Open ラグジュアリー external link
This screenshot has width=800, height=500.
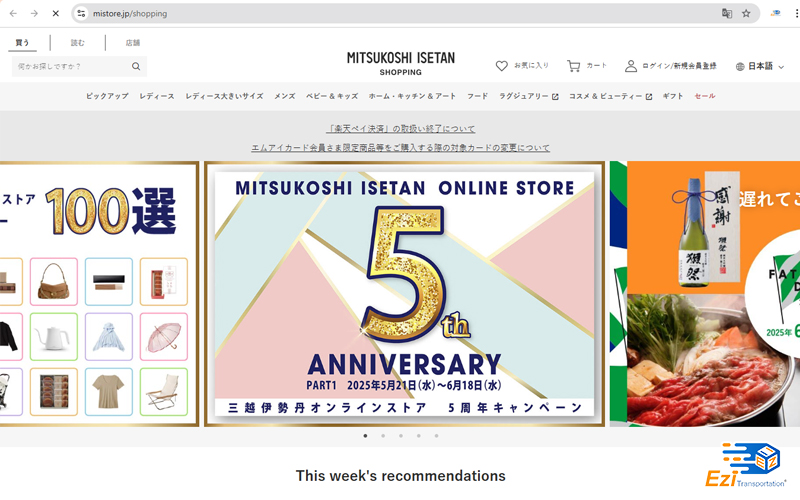(x=529, y=96)
